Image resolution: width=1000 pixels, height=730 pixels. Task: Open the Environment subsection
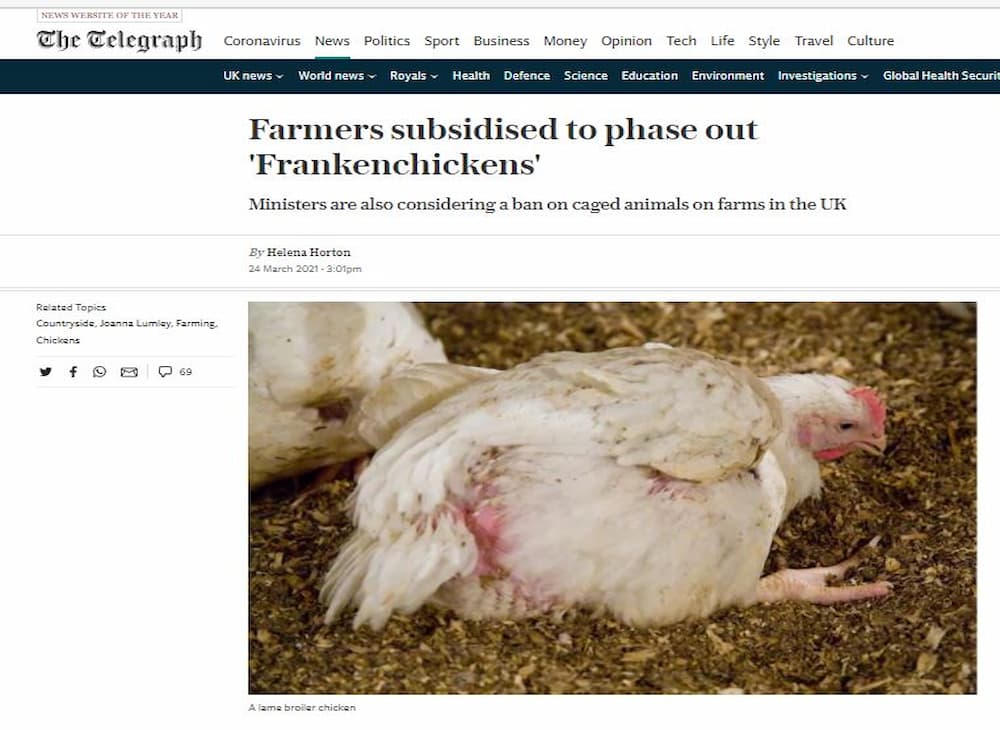point(728,76)
